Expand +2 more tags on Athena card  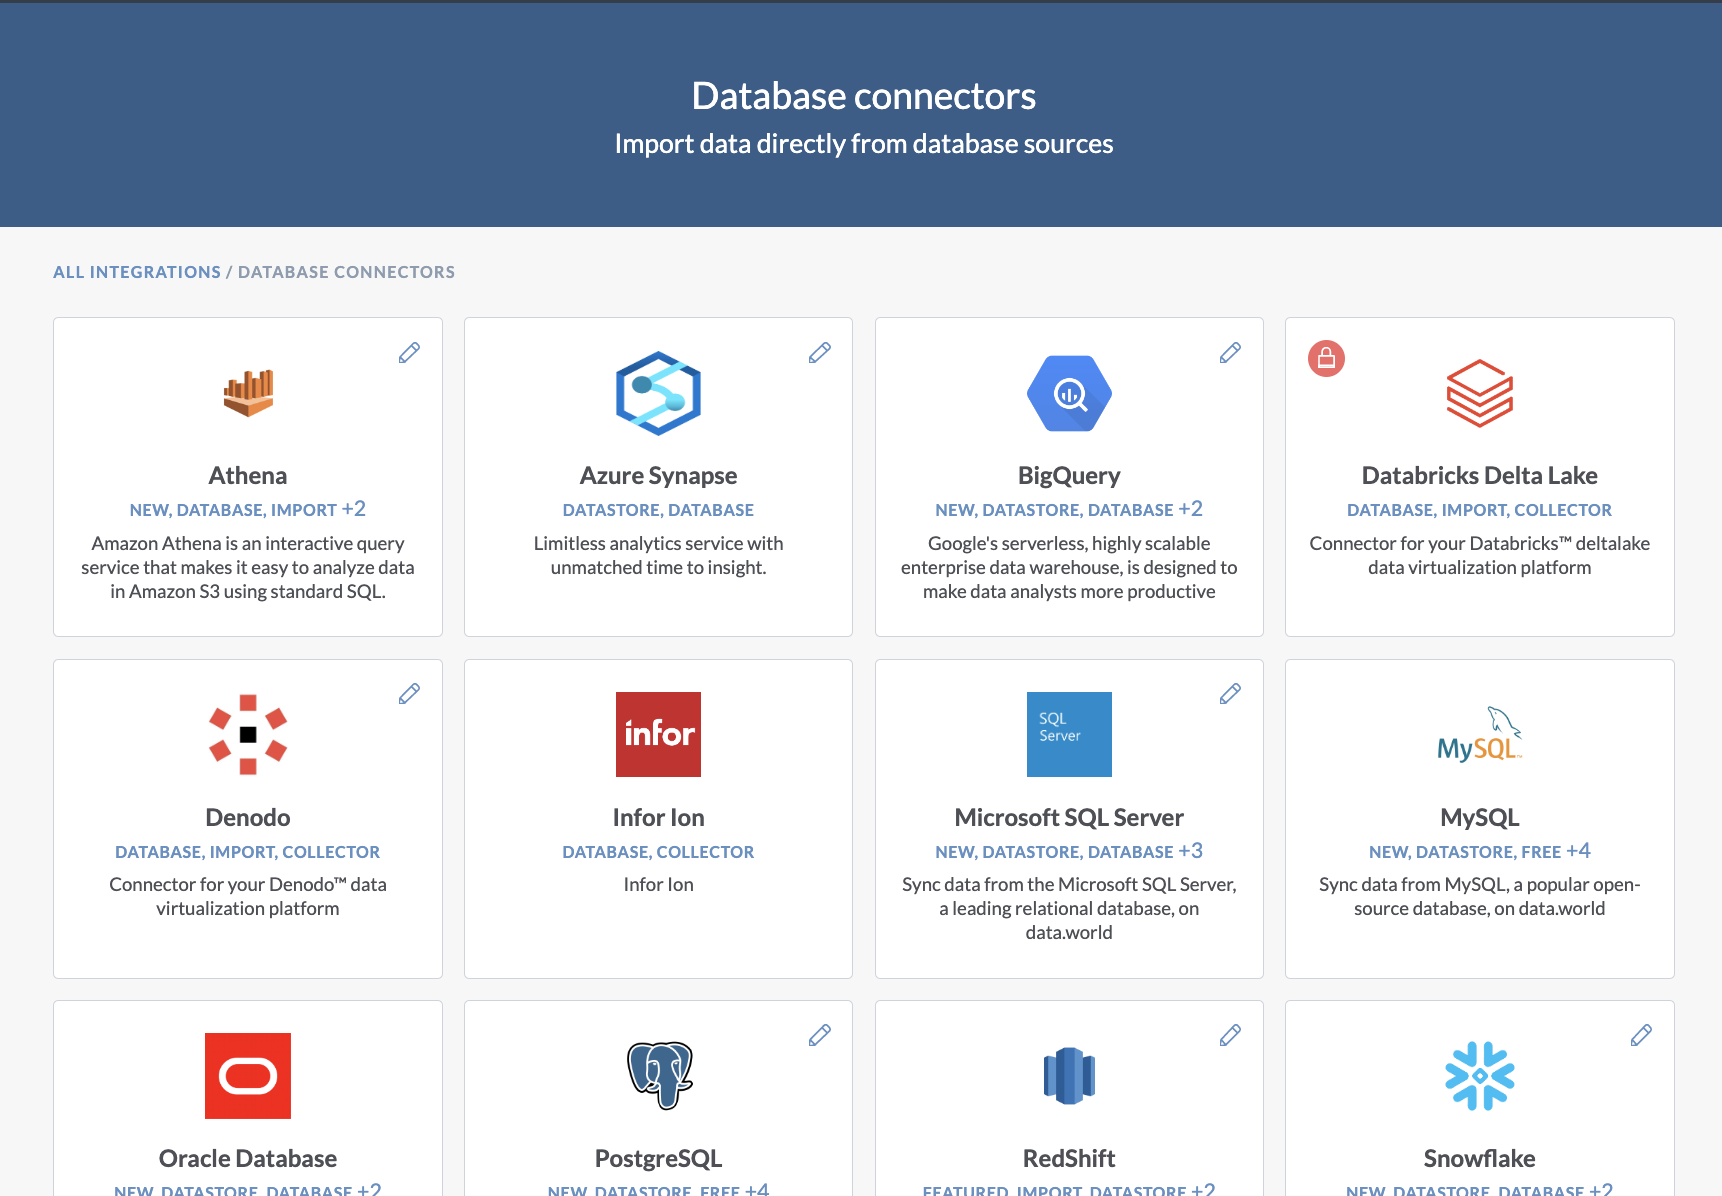coord(354,509)
